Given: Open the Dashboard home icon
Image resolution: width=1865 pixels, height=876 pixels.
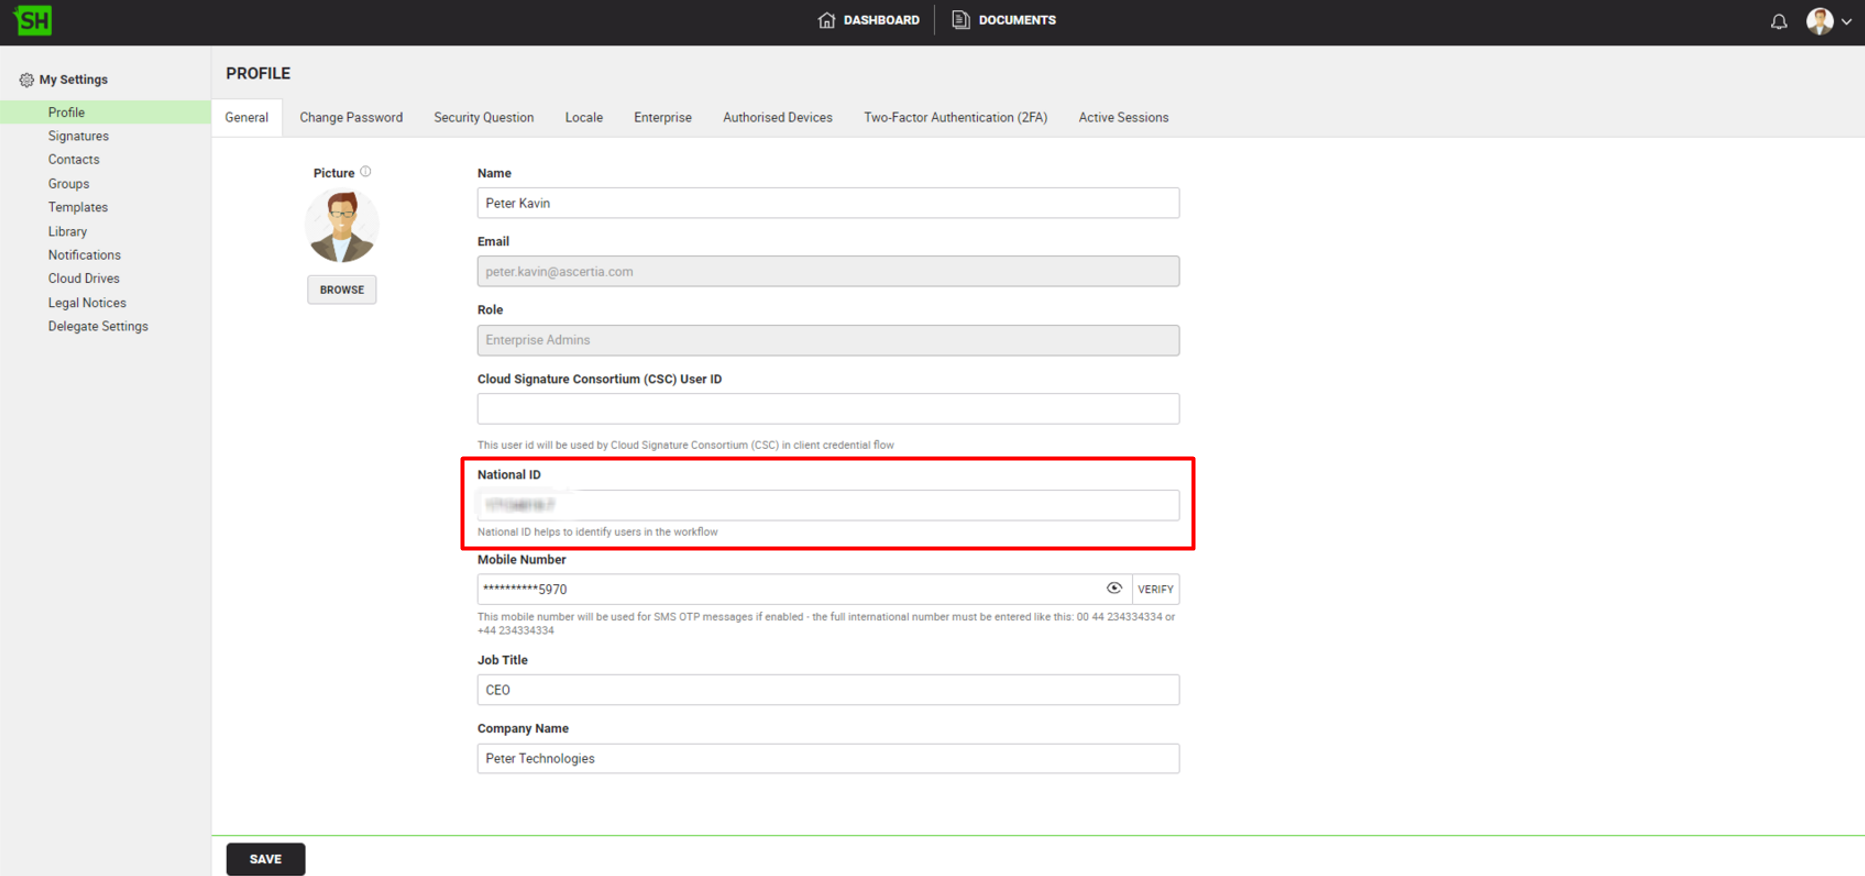Looking at the screenshot, I should coord(826,20).
